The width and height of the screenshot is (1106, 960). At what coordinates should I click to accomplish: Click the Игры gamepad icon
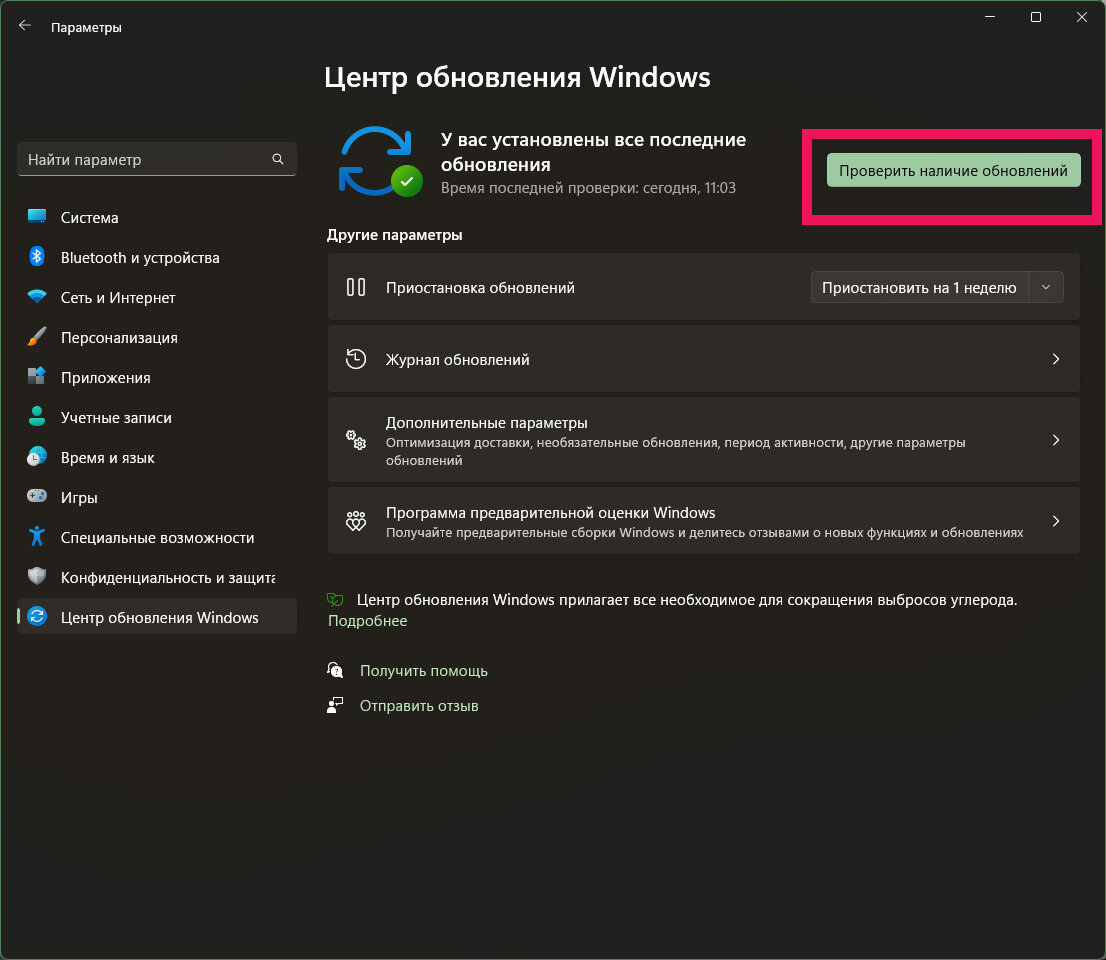tap(37, 496)
